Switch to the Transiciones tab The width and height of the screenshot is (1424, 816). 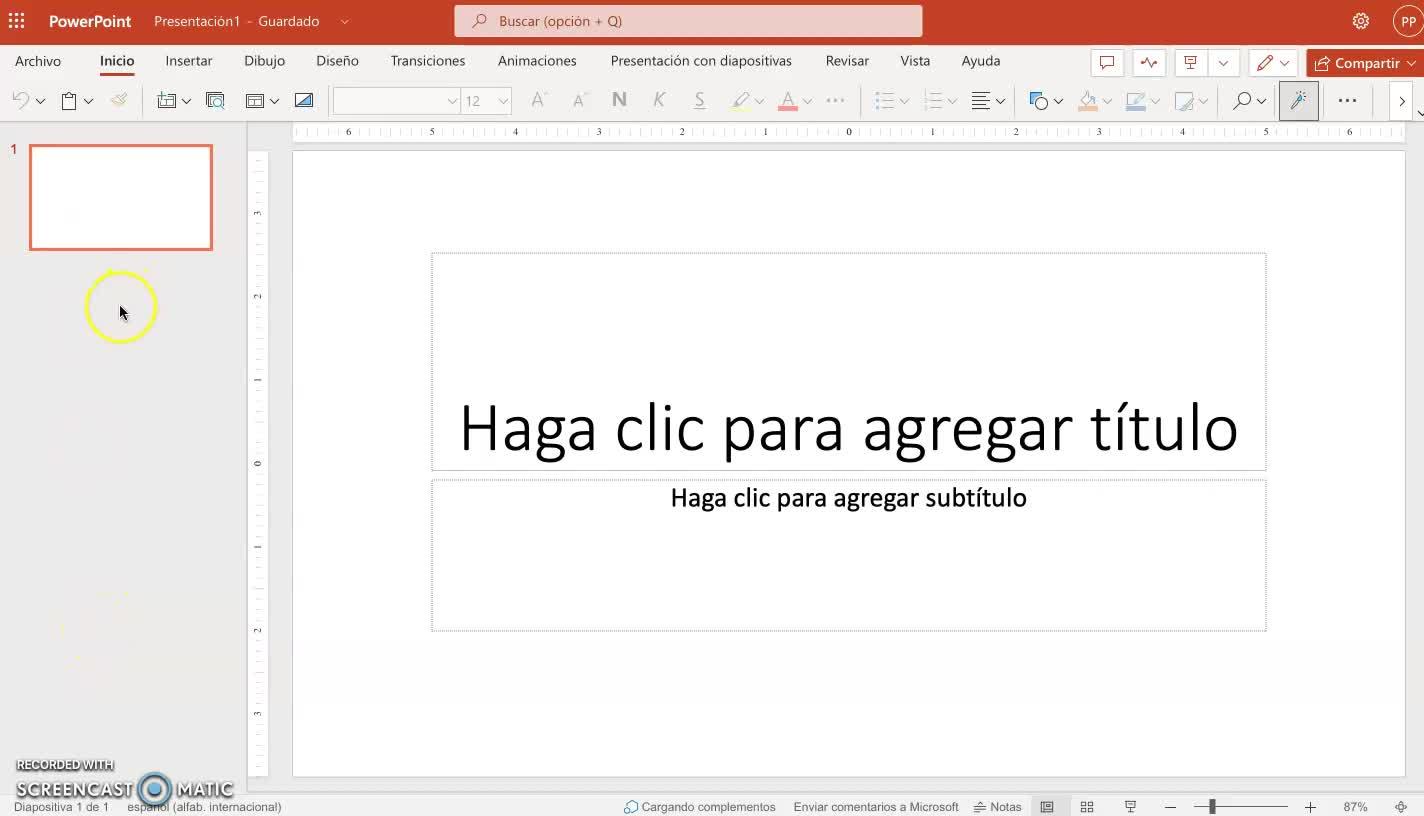click(427, 61)
